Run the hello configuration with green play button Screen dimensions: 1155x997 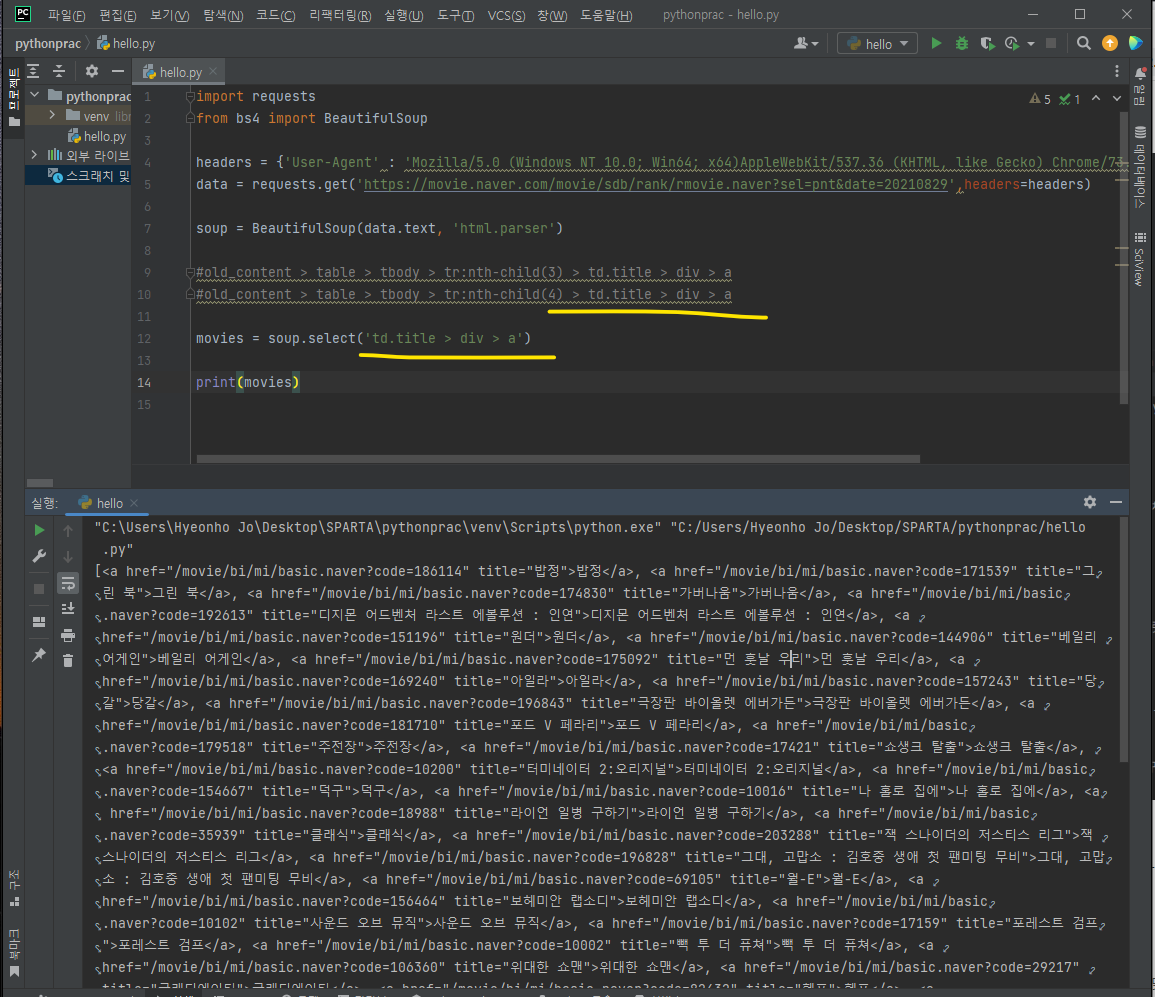pos(936,43)
